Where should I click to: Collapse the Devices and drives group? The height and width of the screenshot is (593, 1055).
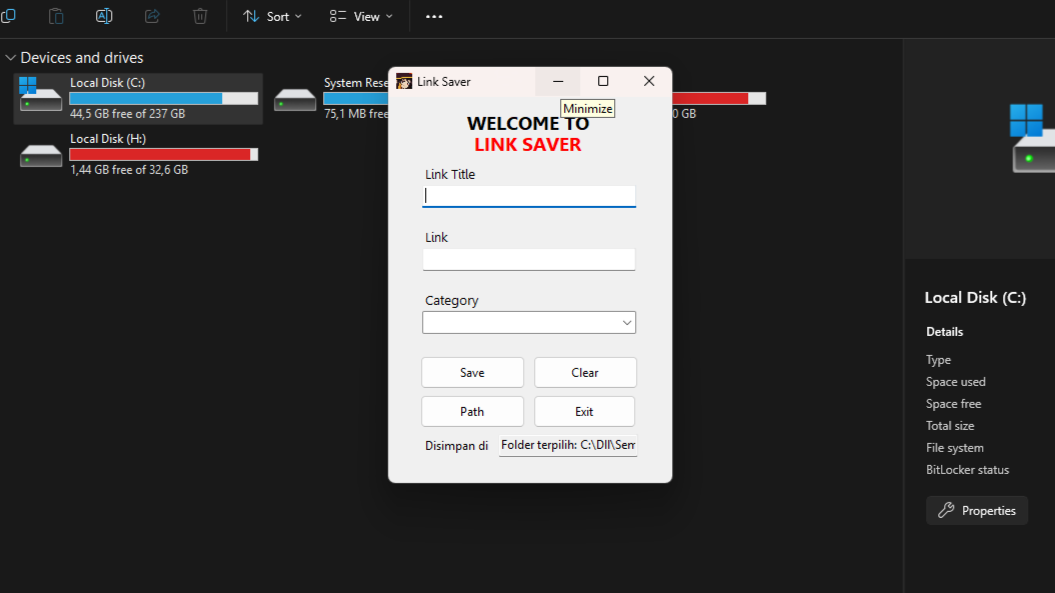pos(11,58)
